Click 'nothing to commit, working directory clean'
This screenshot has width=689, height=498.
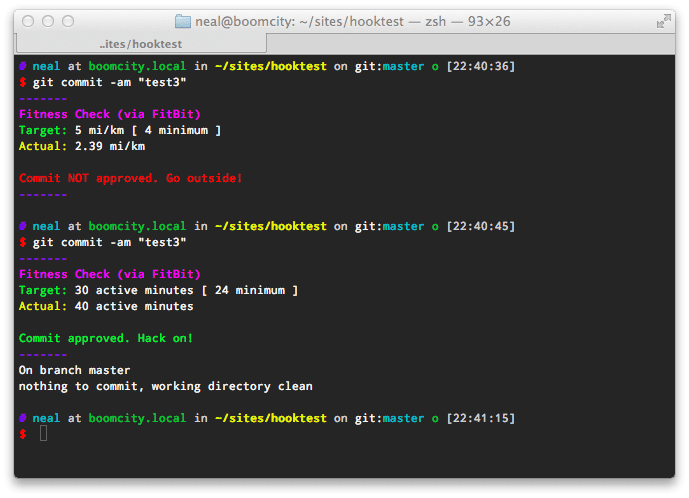click(166, 386)
